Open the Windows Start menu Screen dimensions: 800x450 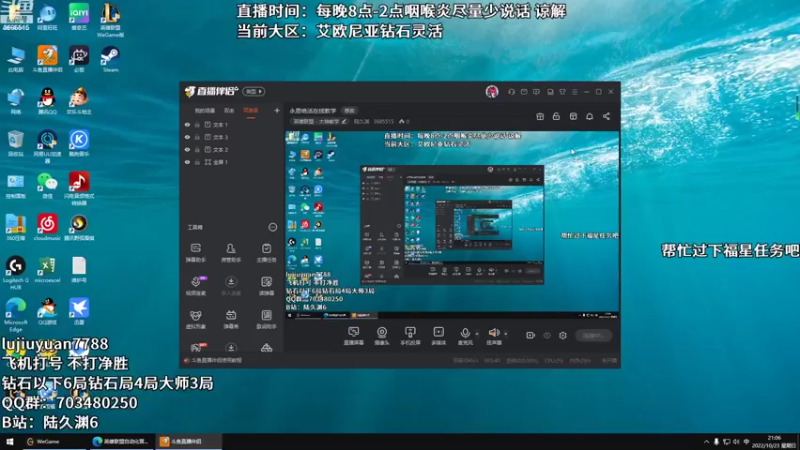(x=10, y=442)
